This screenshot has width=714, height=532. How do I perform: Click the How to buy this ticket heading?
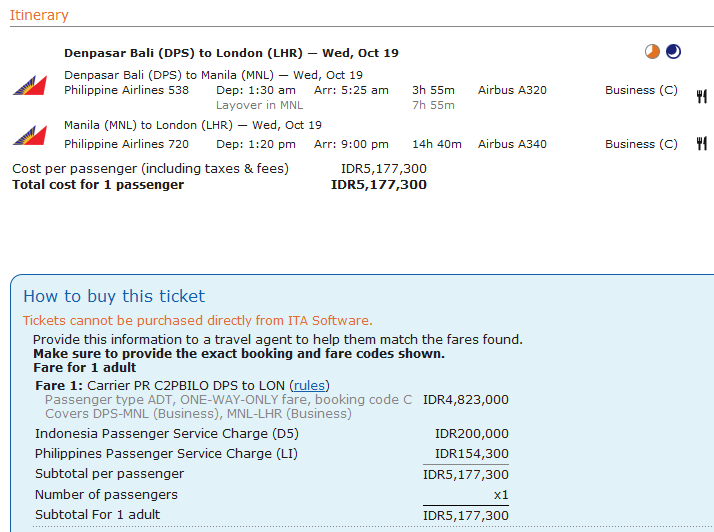114,297
